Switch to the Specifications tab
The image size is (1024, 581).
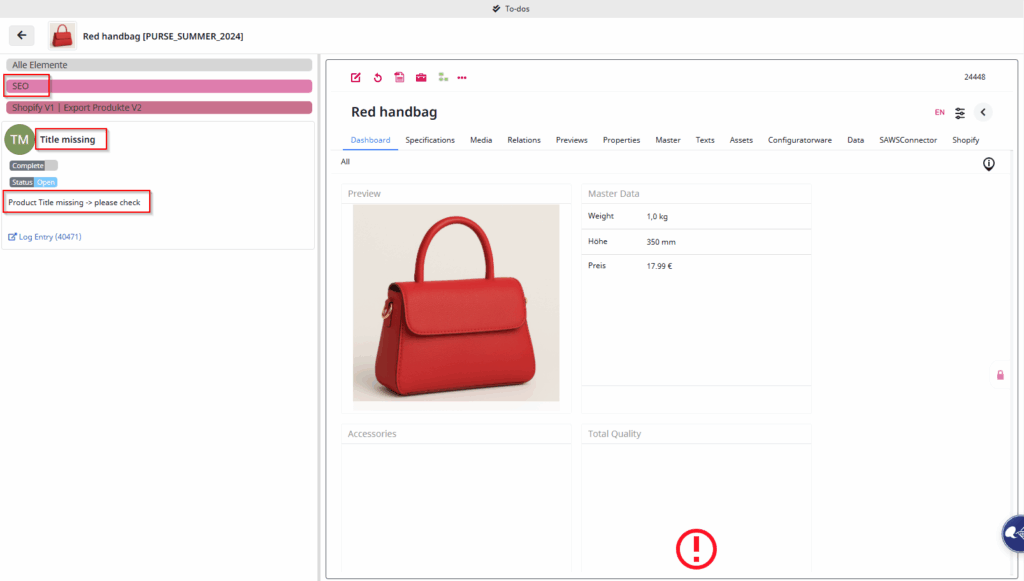coord(429,140)
